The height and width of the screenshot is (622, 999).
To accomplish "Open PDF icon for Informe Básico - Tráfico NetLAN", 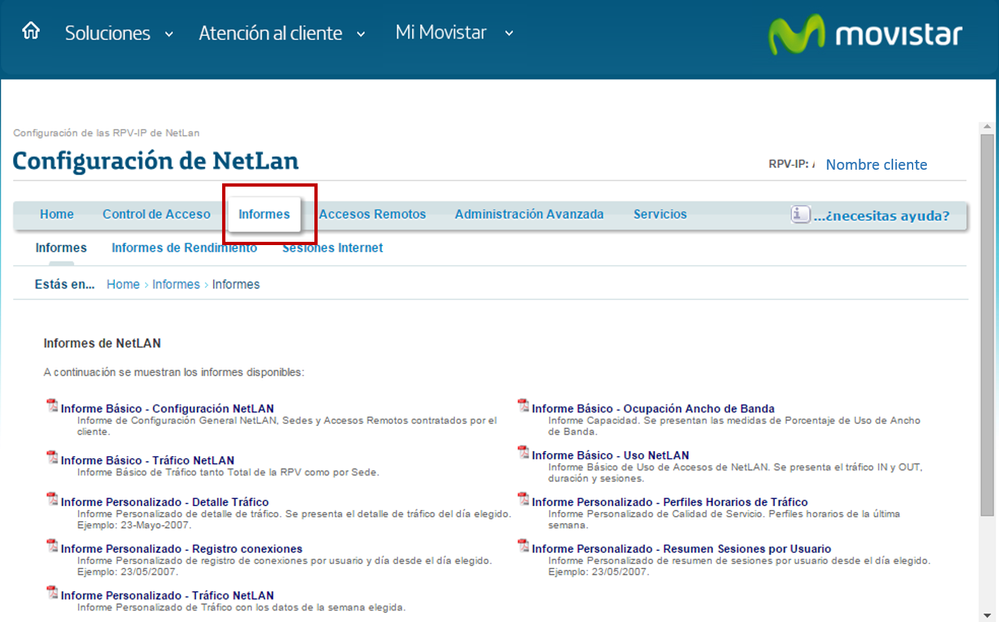I will (x=51, y=455).
